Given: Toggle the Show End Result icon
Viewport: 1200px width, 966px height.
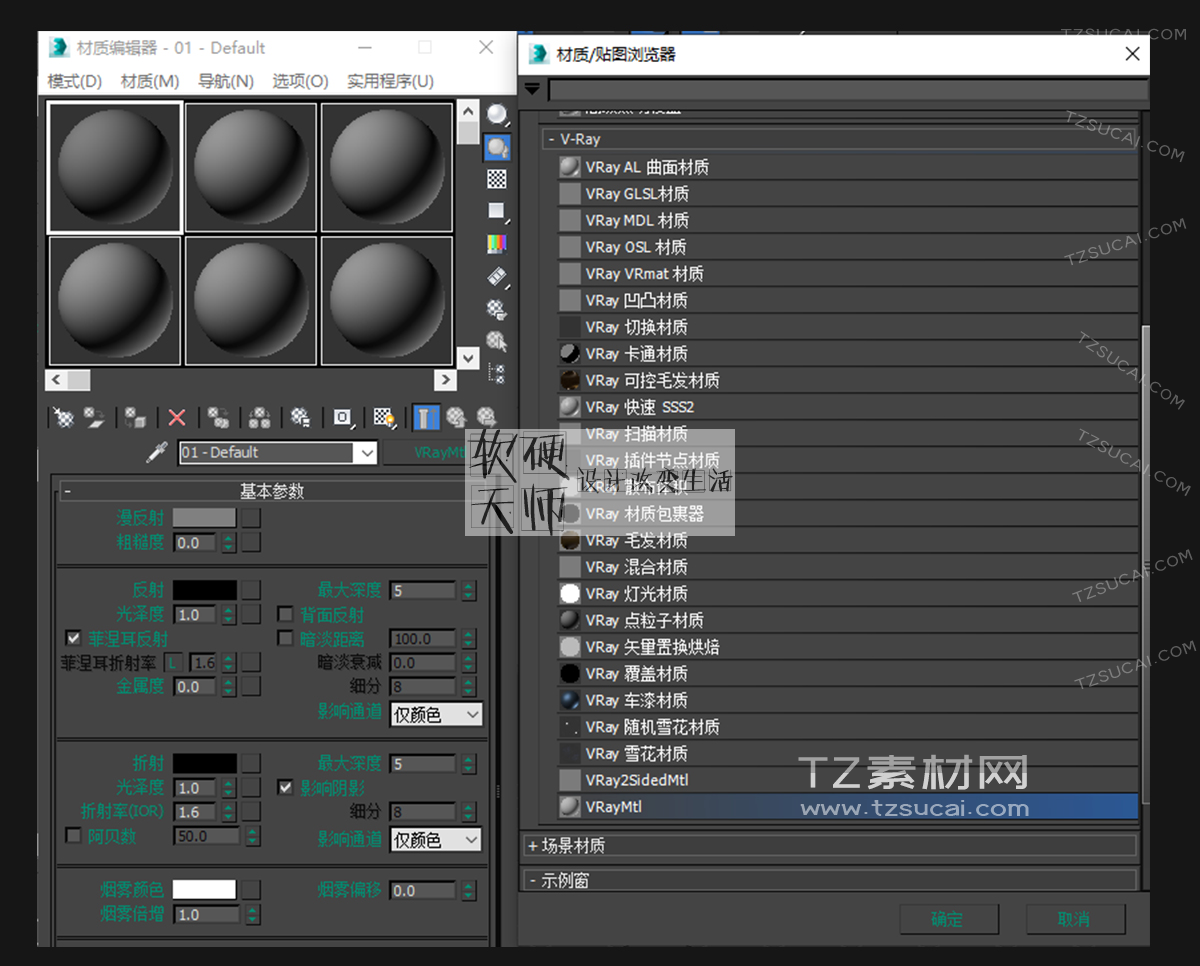Looking at the screenshot, I should 427,417.
